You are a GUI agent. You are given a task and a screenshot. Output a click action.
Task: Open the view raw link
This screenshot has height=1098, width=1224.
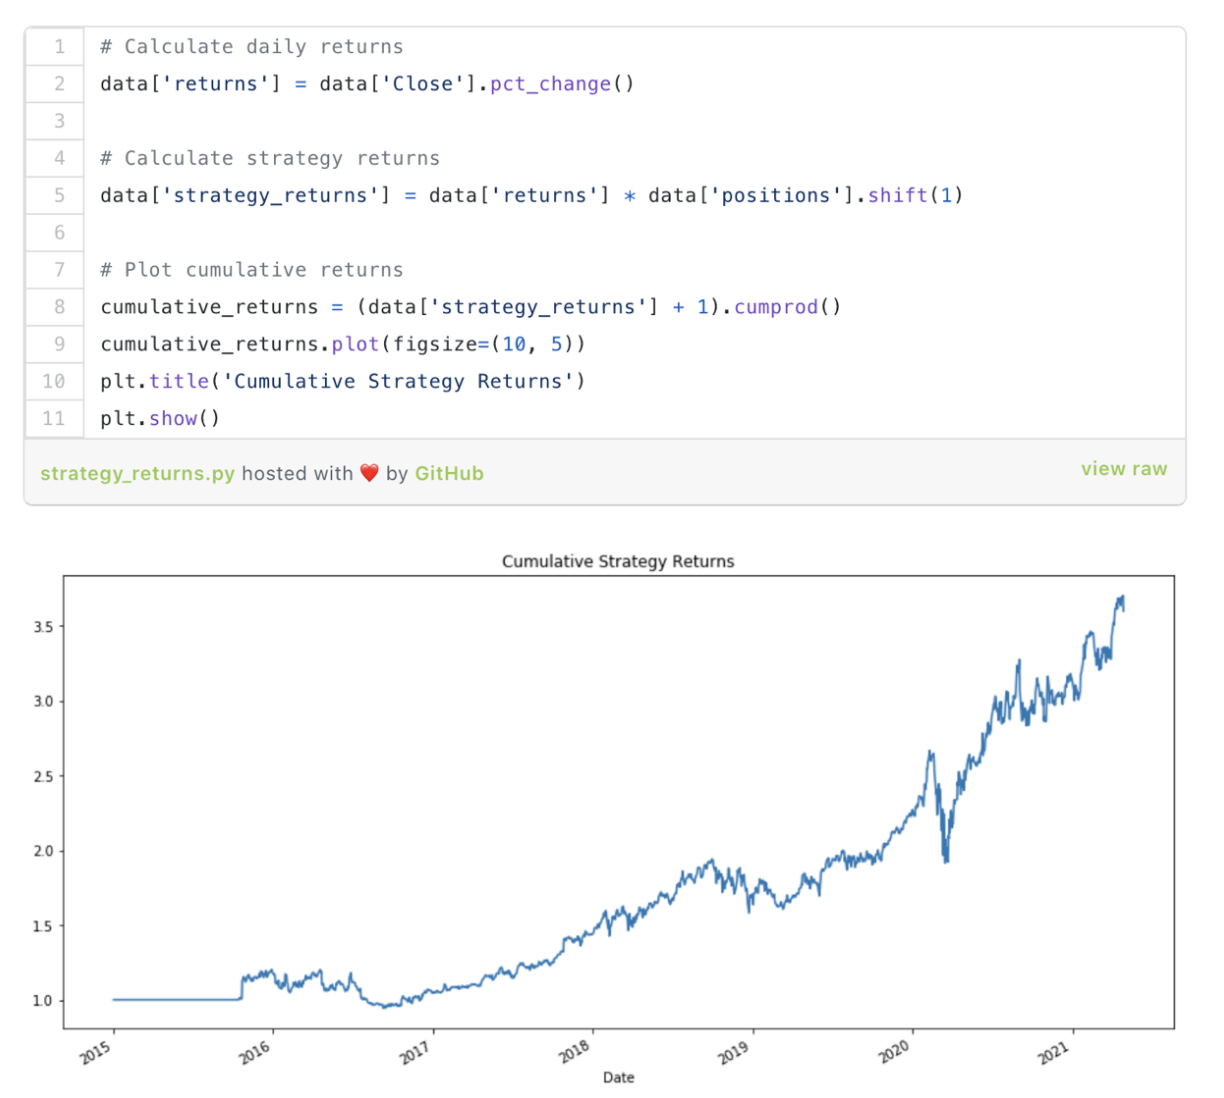click(1124, 469)
